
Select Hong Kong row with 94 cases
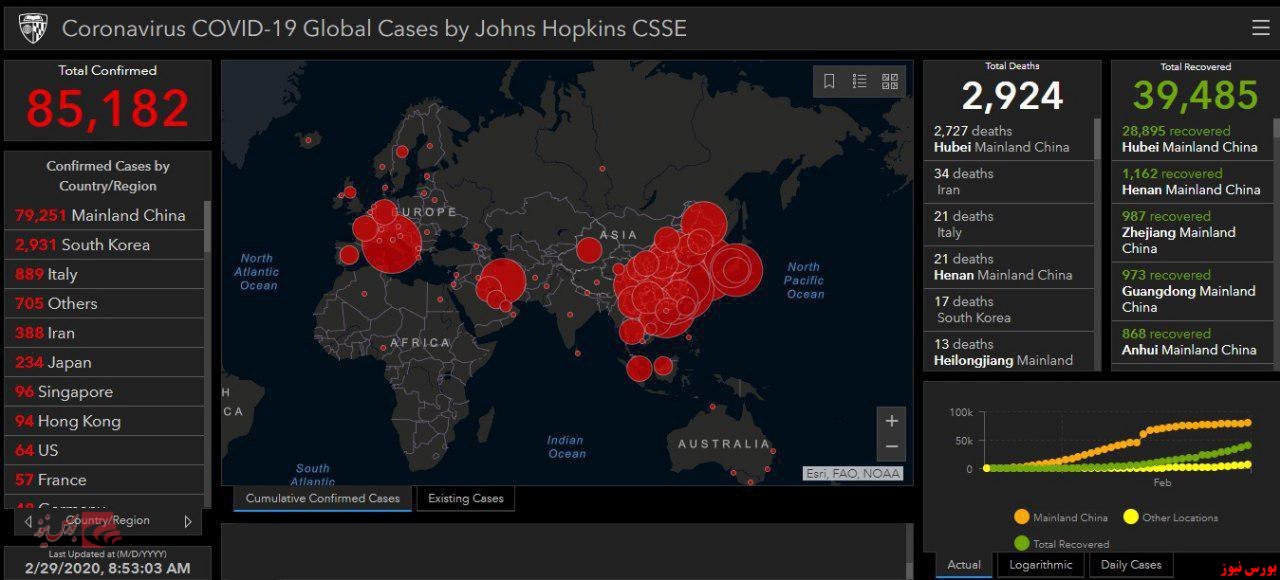pyautogui.click(x=105, y=421)
